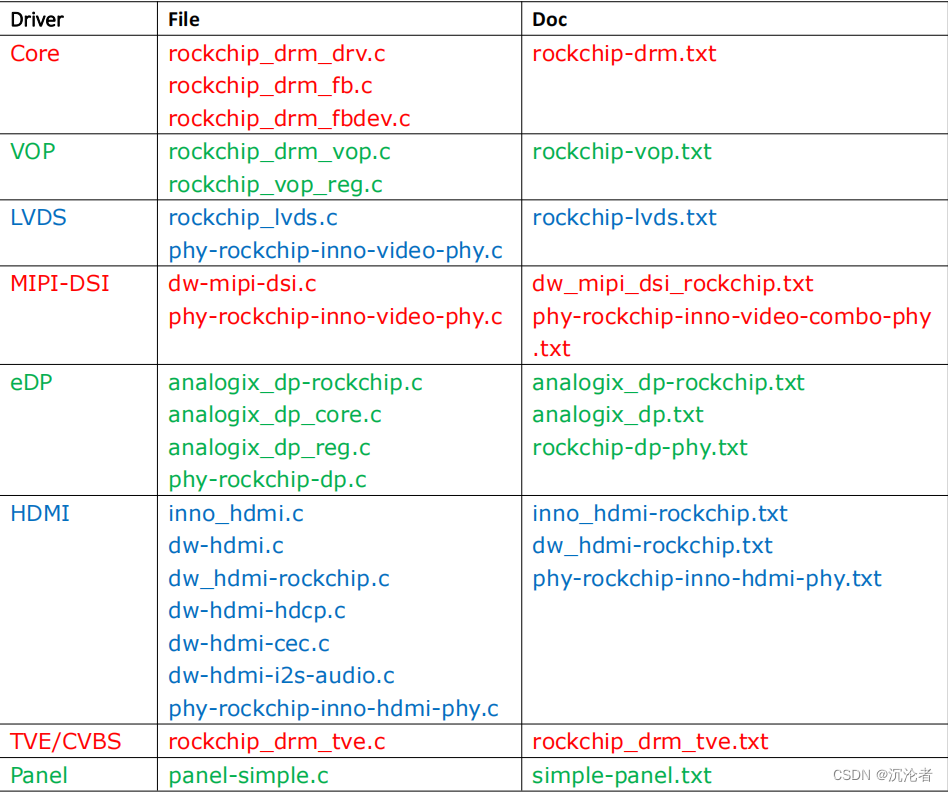Open phy-rockchip-inno-video-phy.c under LVDS

[336, 250]
